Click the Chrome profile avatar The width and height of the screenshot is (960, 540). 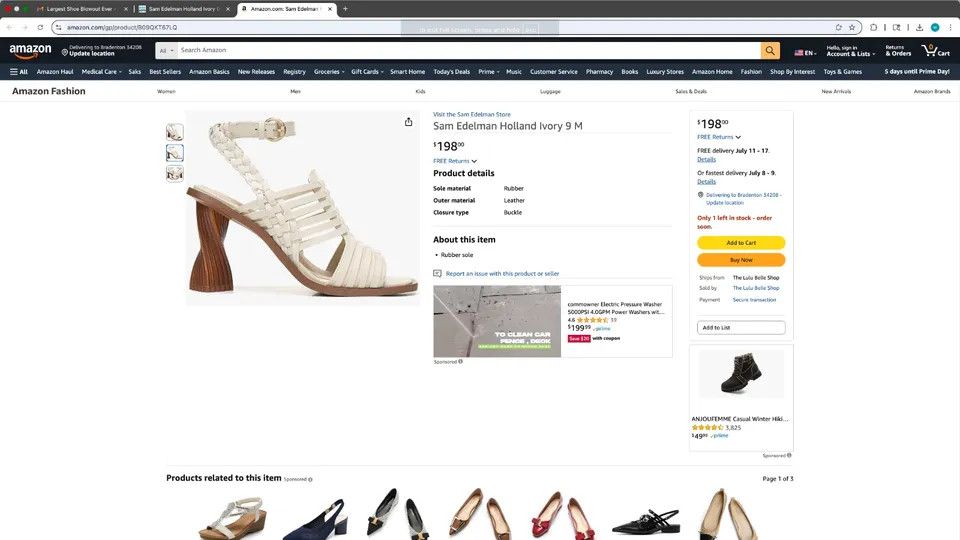point(935,27)
